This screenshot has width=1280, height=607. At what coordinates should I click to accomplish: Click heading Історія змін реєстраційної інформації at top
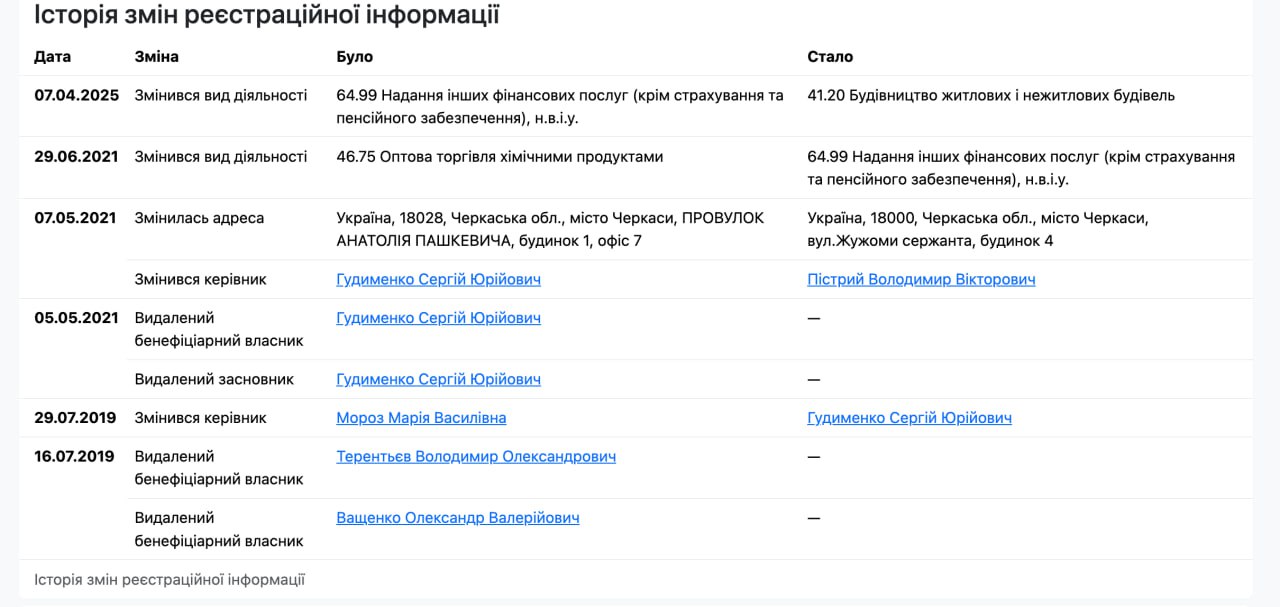coord(267,15)
